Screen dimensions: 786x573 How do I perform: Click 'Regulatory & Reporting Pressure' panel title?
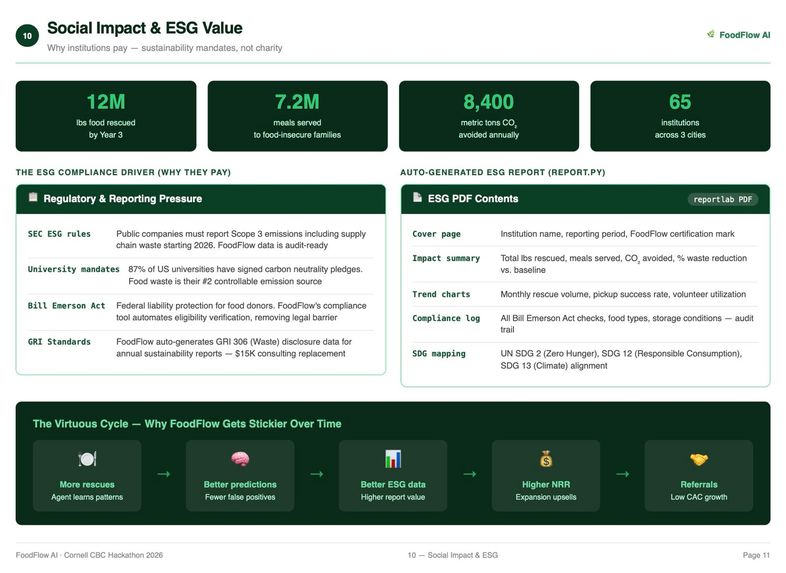(x=123, y=199)
